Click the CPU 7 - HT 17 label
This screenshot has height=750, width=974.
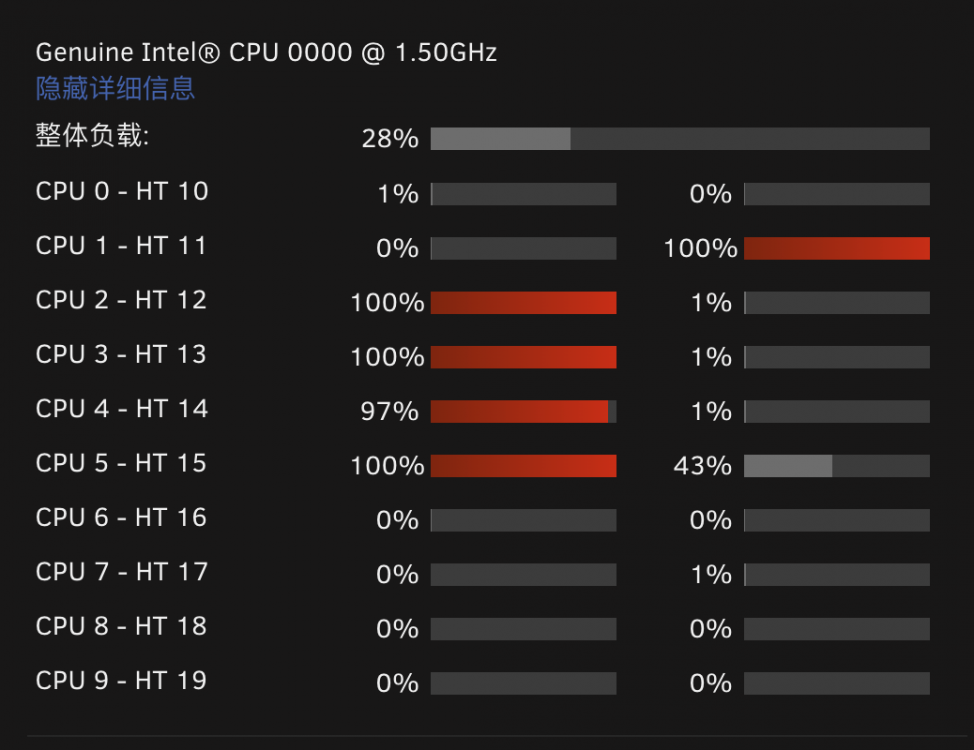coord(122,572)
